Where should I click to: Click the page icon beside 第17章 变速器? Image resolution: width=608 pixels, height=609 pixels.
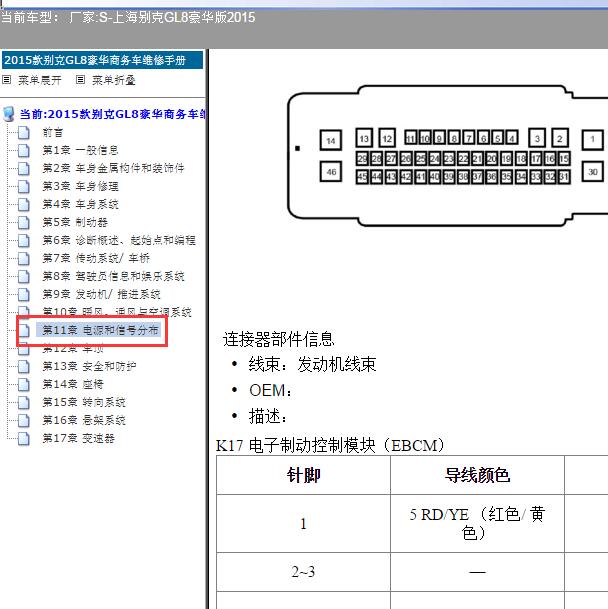click(24, 438)
